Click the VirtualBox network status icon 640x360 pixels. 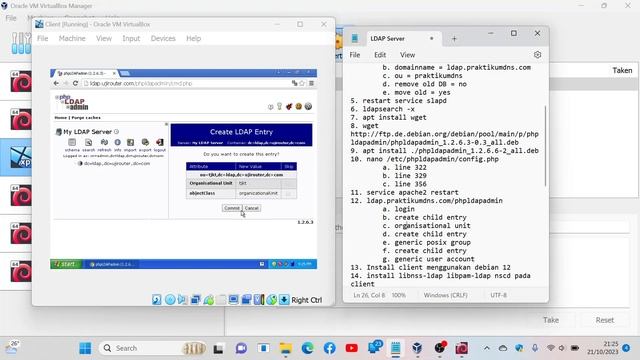point(196,300)
